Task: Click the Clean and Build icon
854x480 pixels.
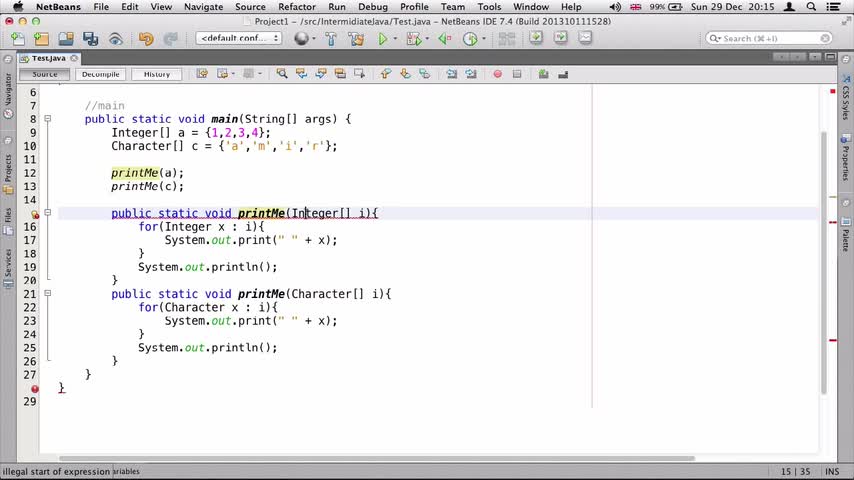Action: [356, 39]
